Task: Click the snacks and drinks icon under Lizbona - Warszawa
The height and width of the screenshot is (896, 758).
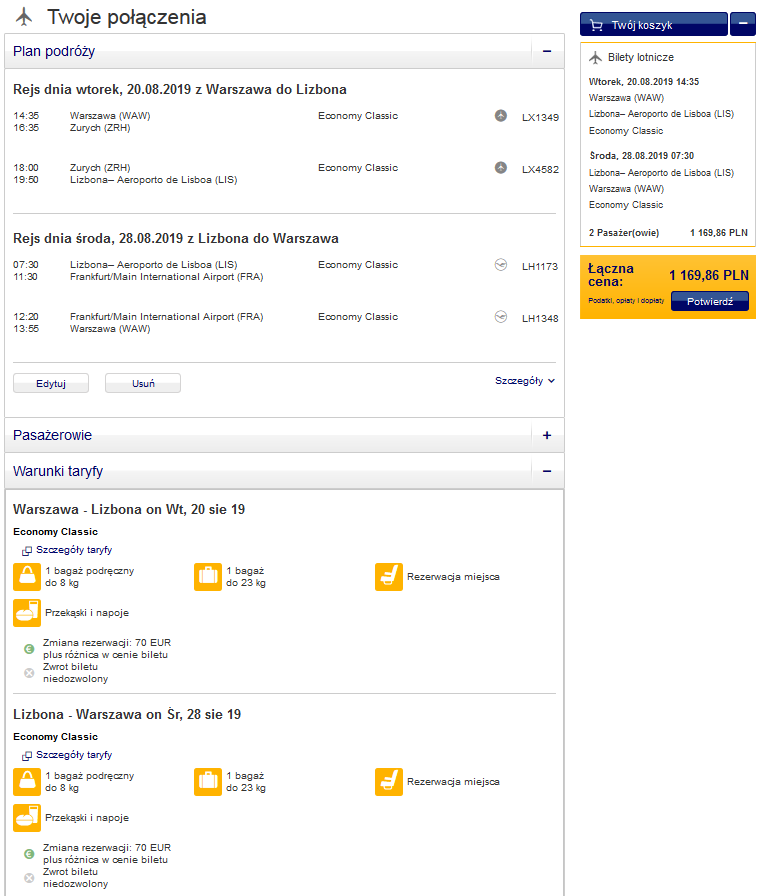Action: click(27, 818)
